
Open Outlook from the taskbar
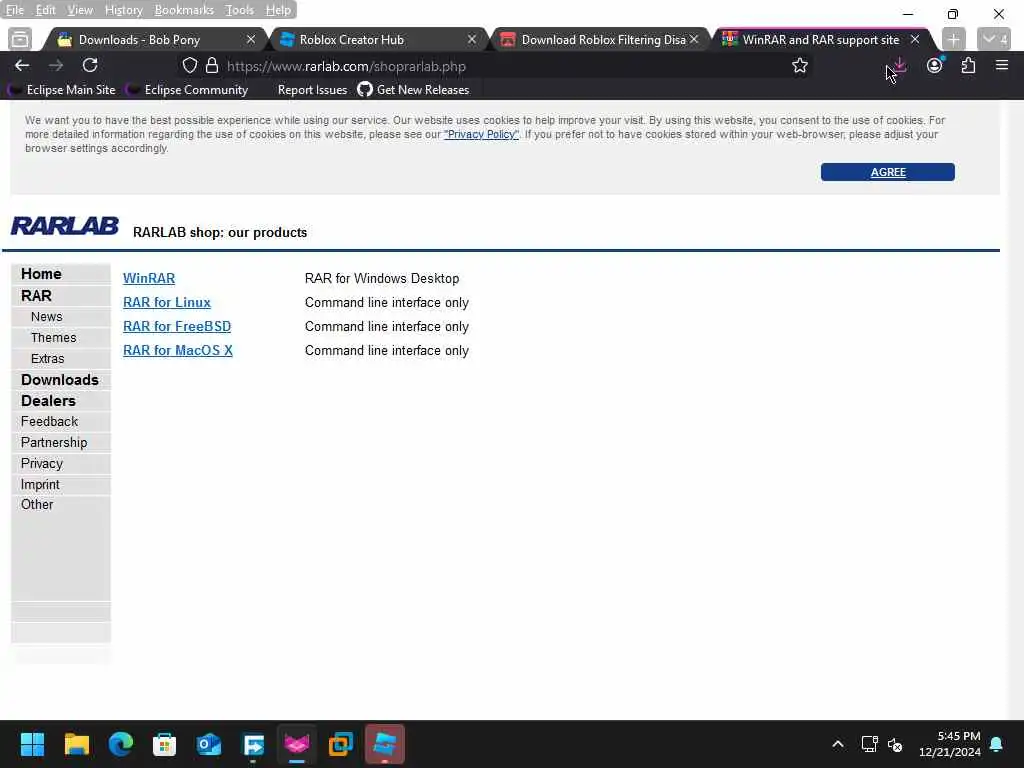pyautogui.click(x=209, y=744)
